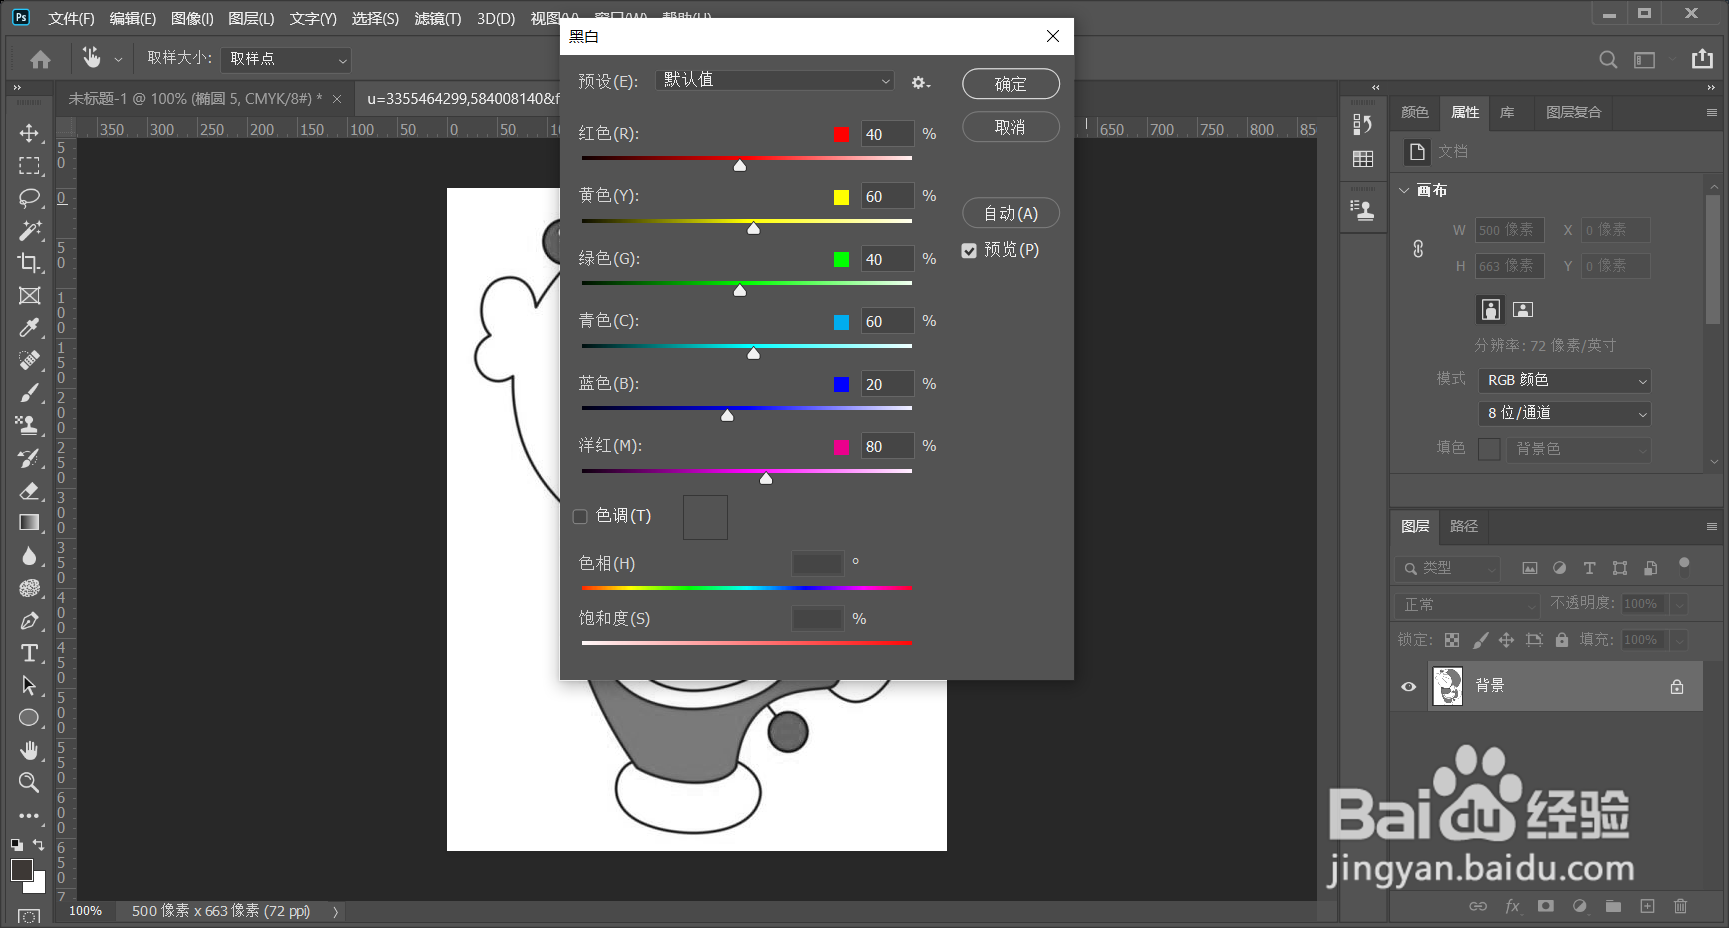Select landscape canvas orientation button
Image resolution: width=1729 pixels, height=928 pixels.
tap(1523, 310)
